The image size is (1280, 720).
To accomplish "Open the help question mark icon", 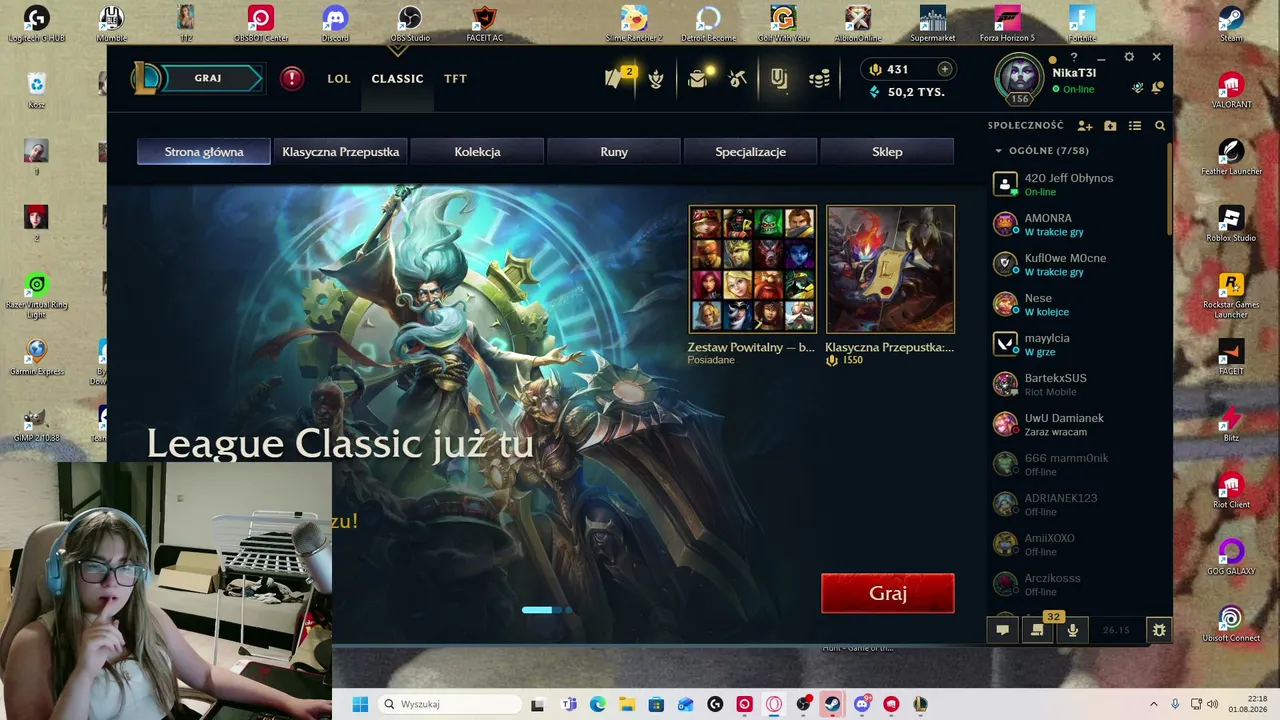I will pos(1074,57).
